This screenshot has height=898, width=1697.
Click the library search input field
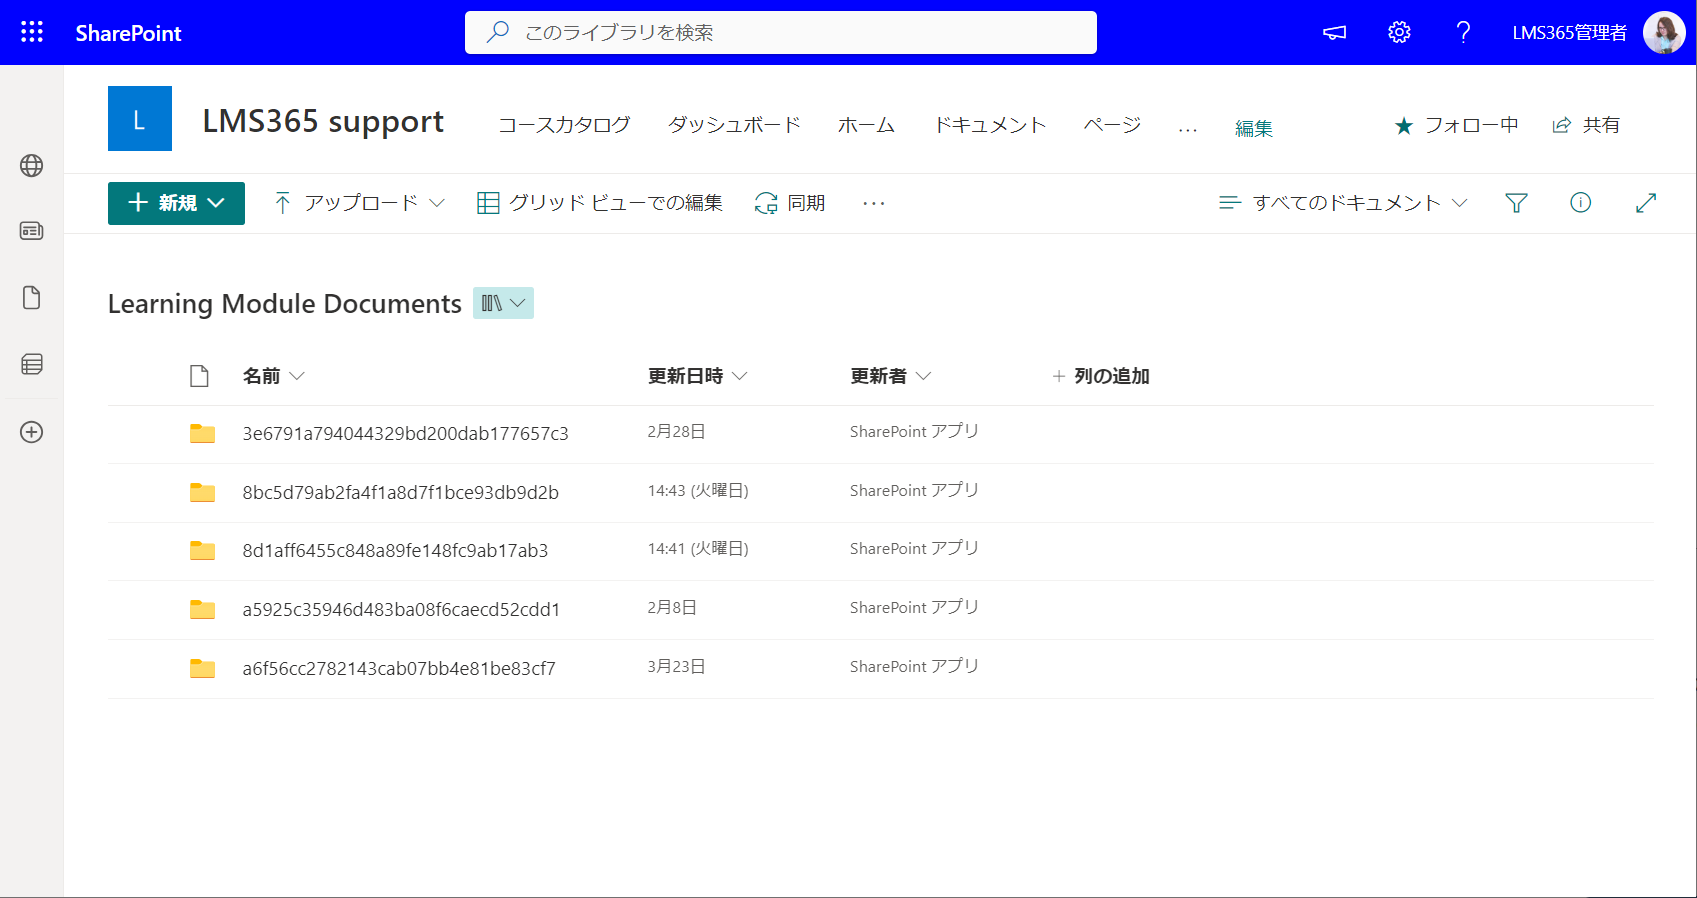point(781,33)
